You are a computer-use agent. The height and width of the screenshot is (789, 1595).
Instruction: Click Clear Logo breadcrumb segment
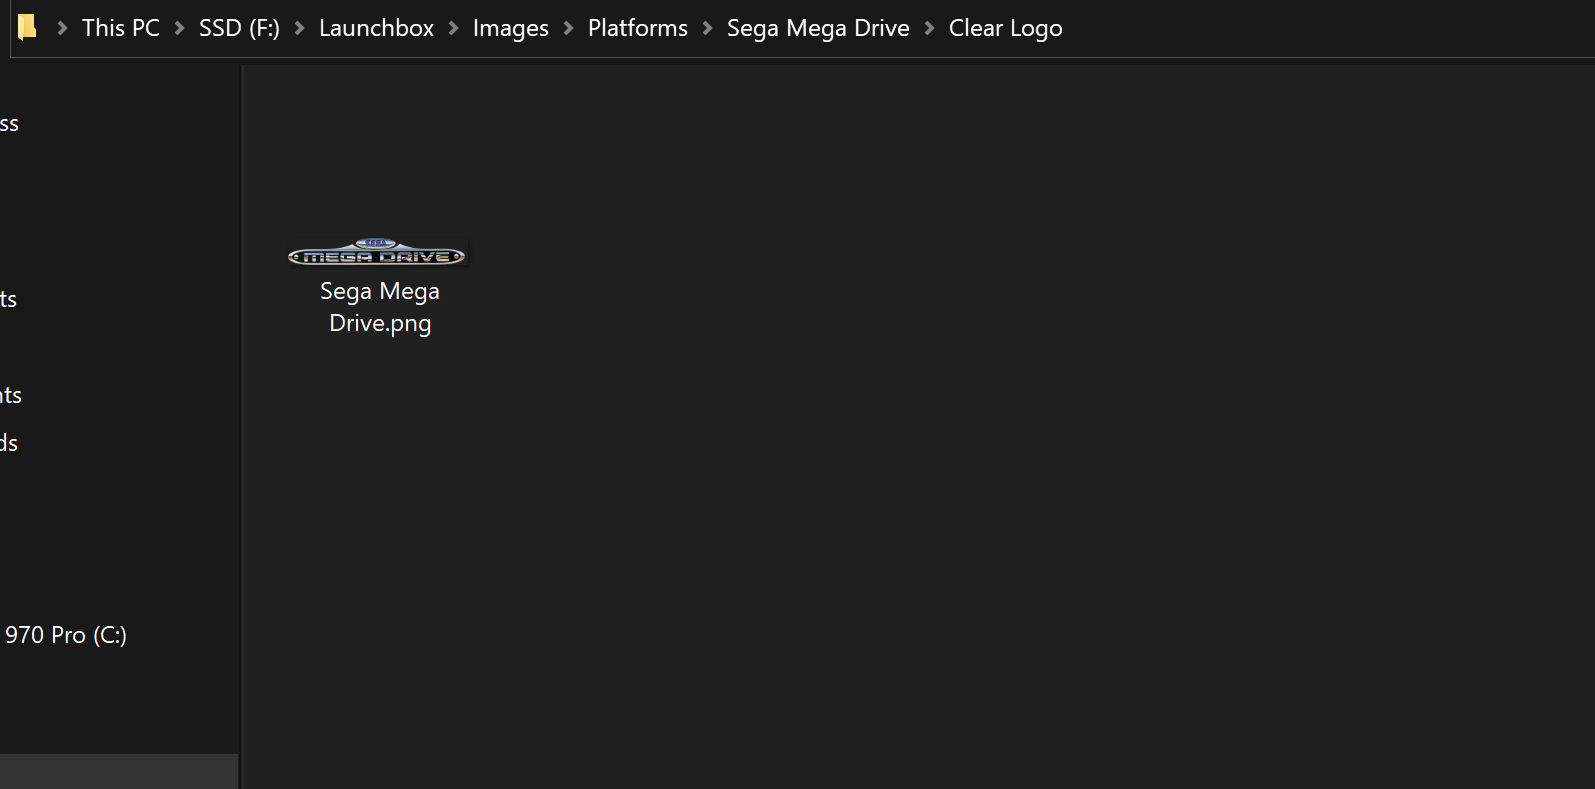click(x=1005, y=28)
